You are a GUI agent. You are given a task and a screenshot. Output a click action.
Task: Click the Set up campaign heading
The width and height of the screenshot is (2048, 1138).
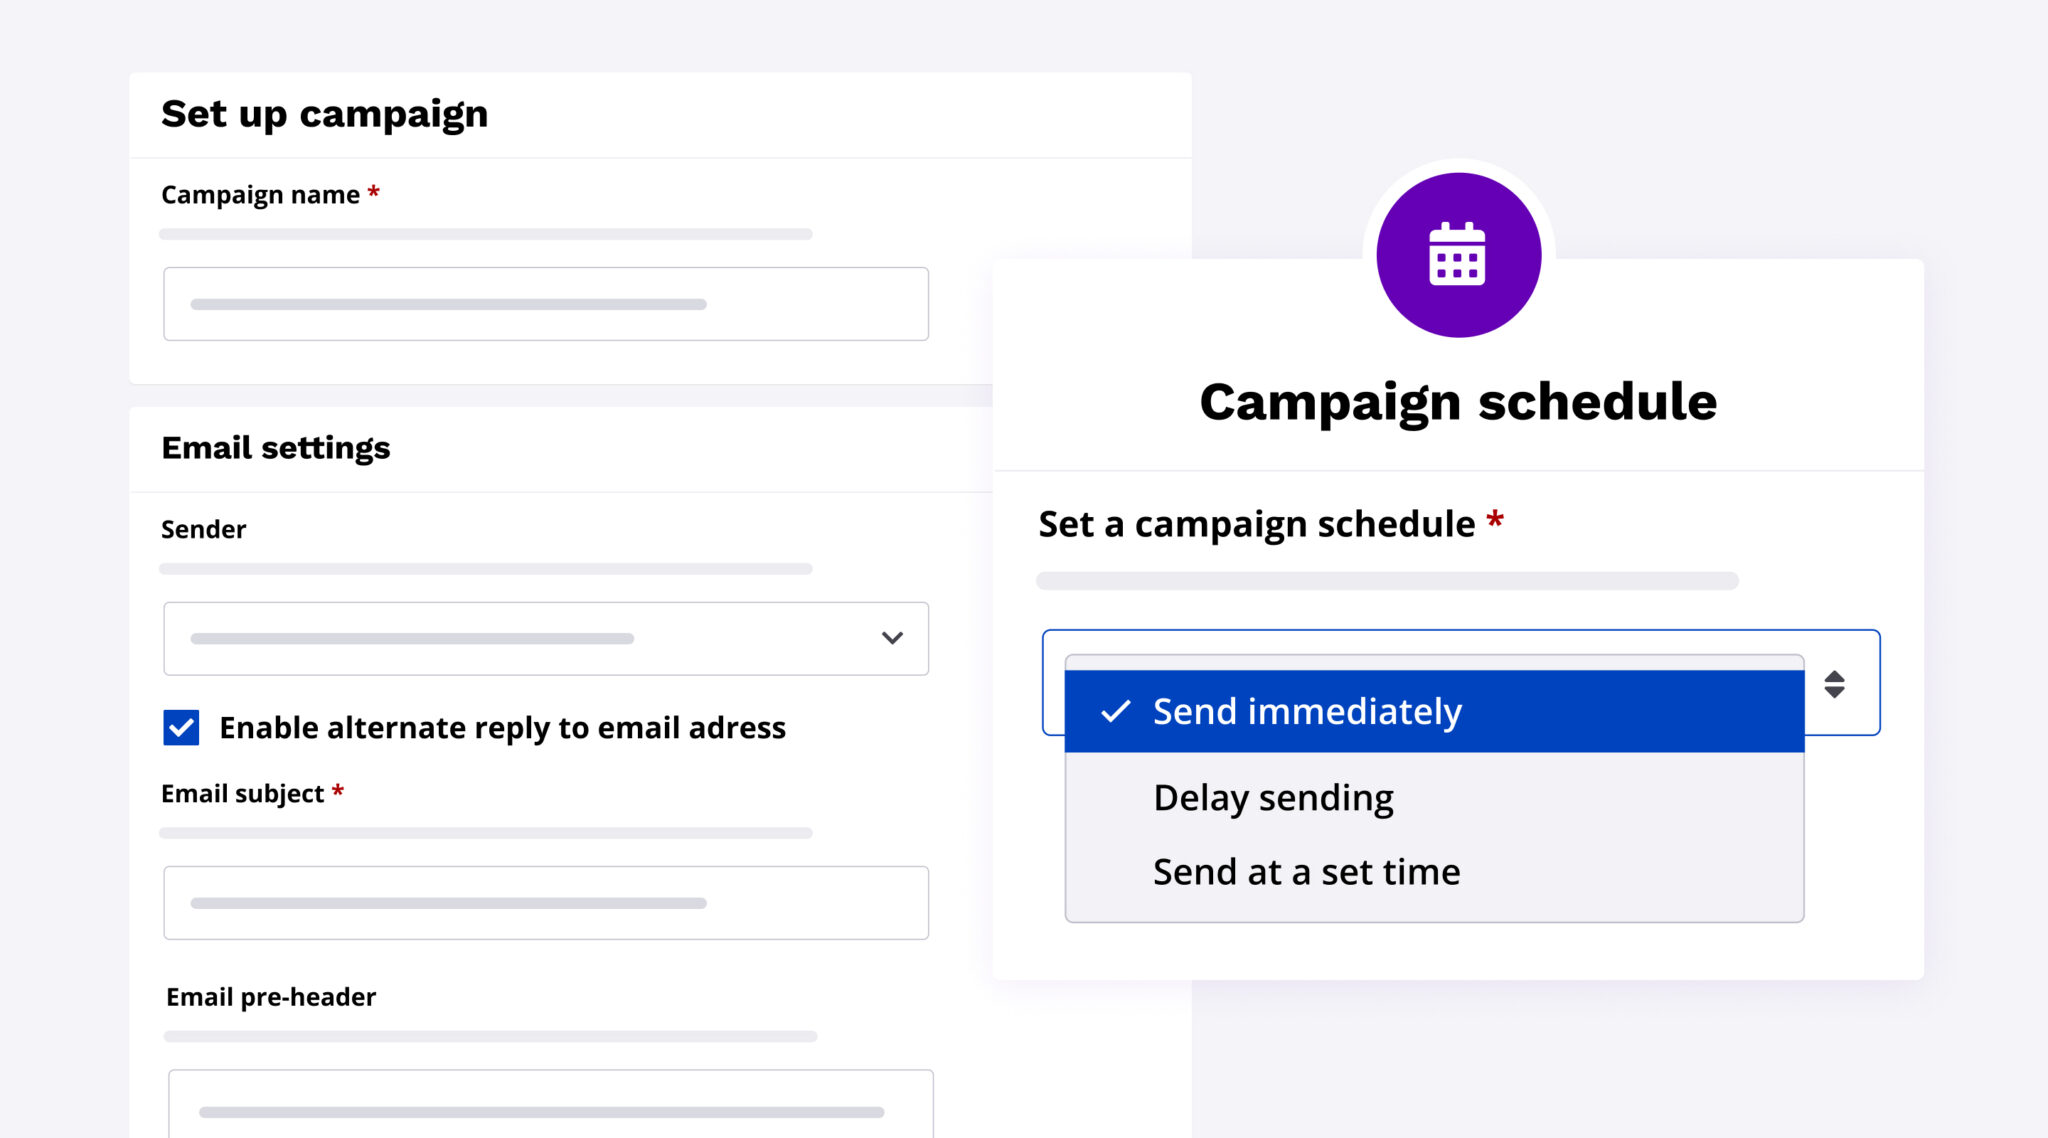[x=324, y=114]
